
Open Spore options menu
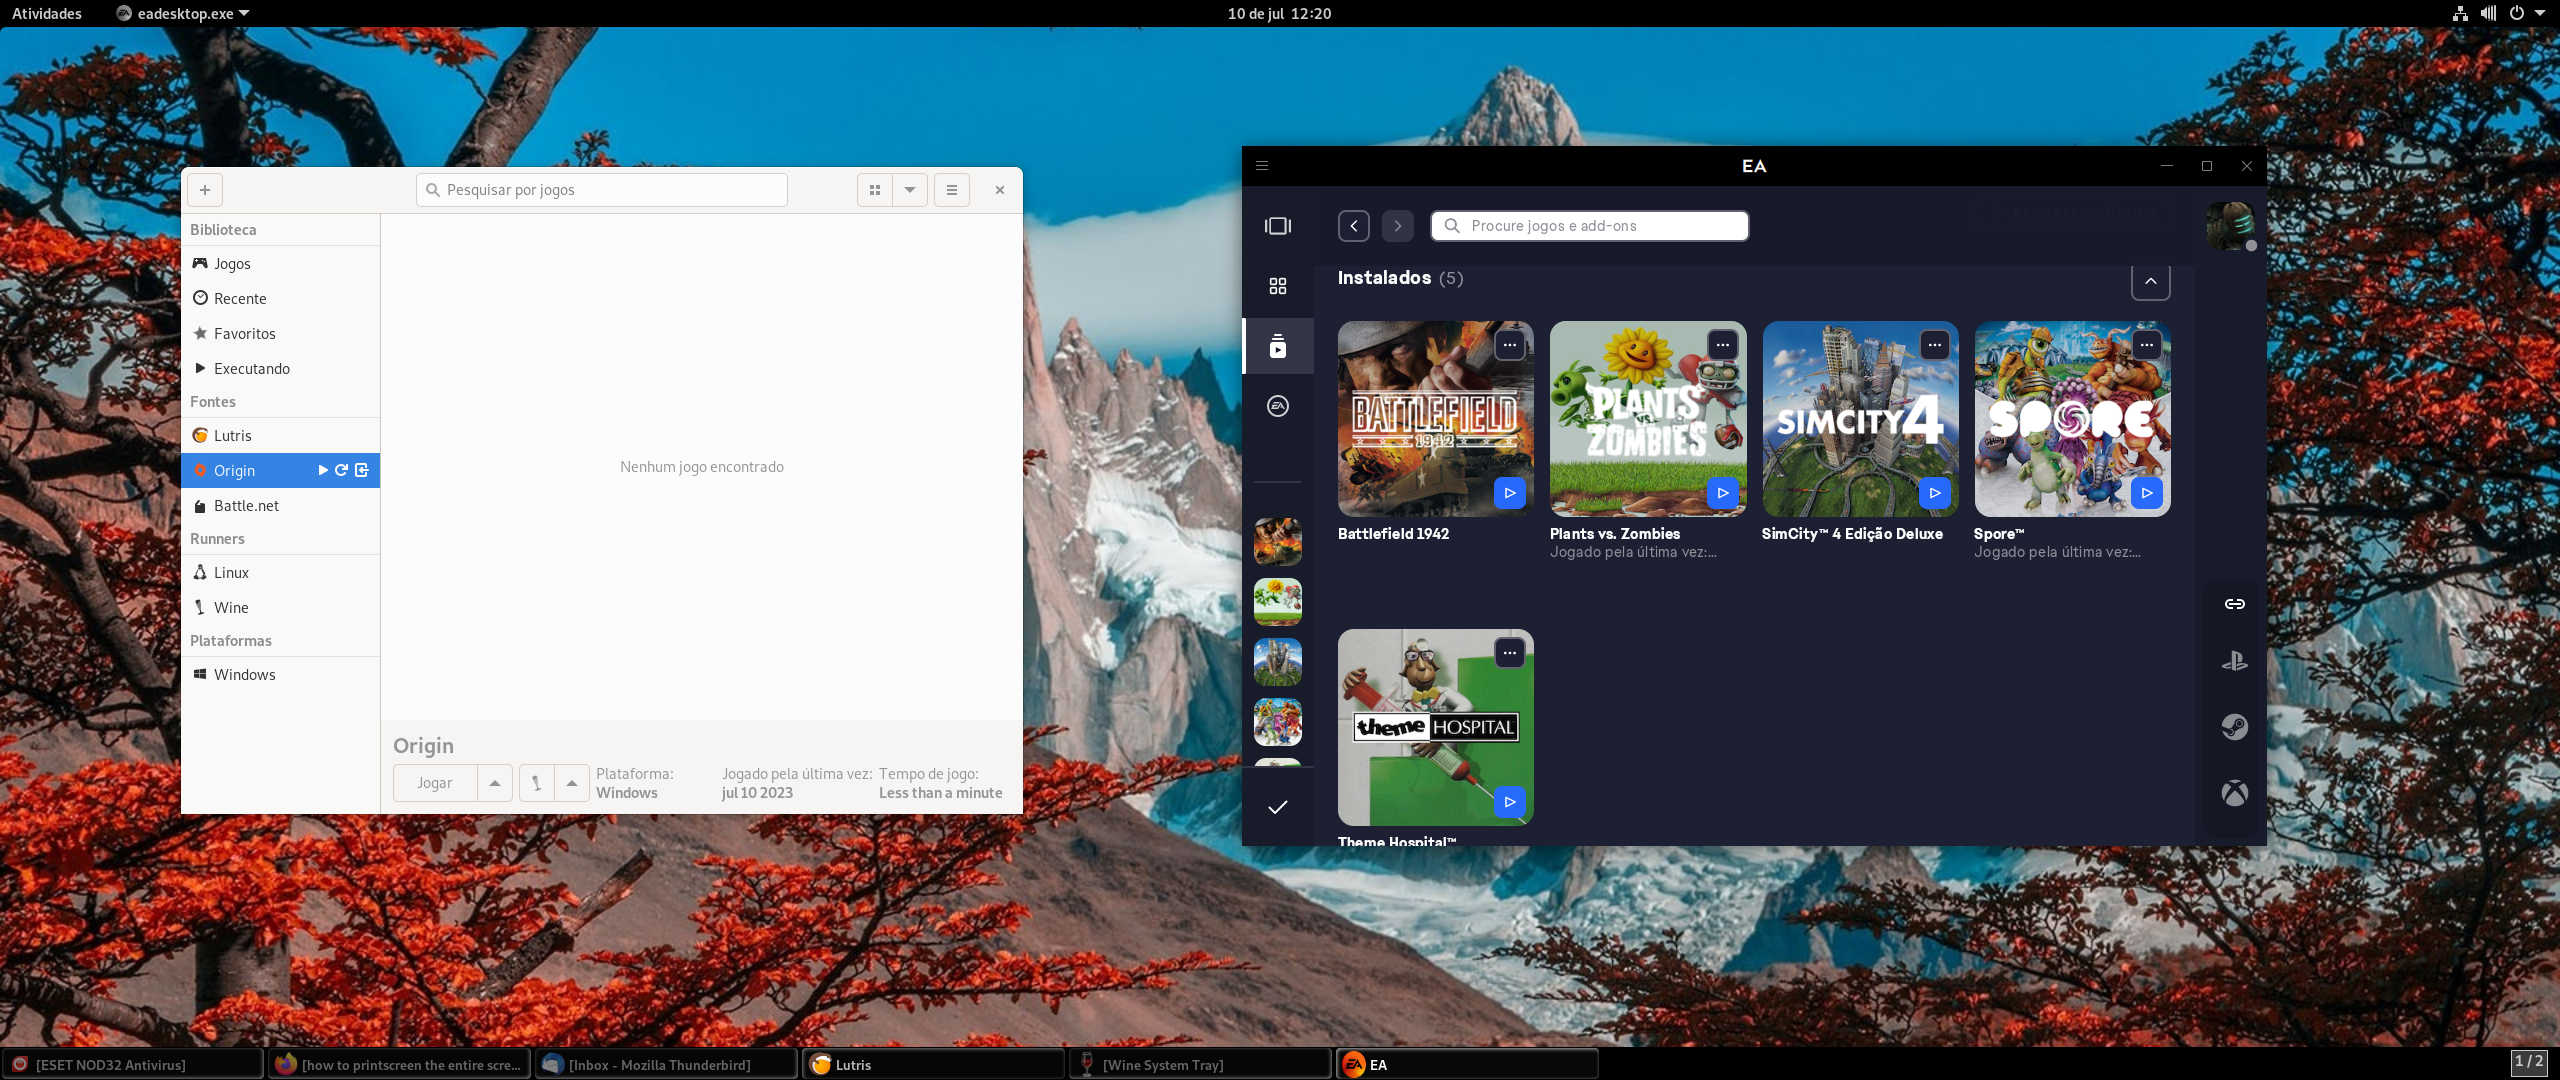(x=2147, y=345)
